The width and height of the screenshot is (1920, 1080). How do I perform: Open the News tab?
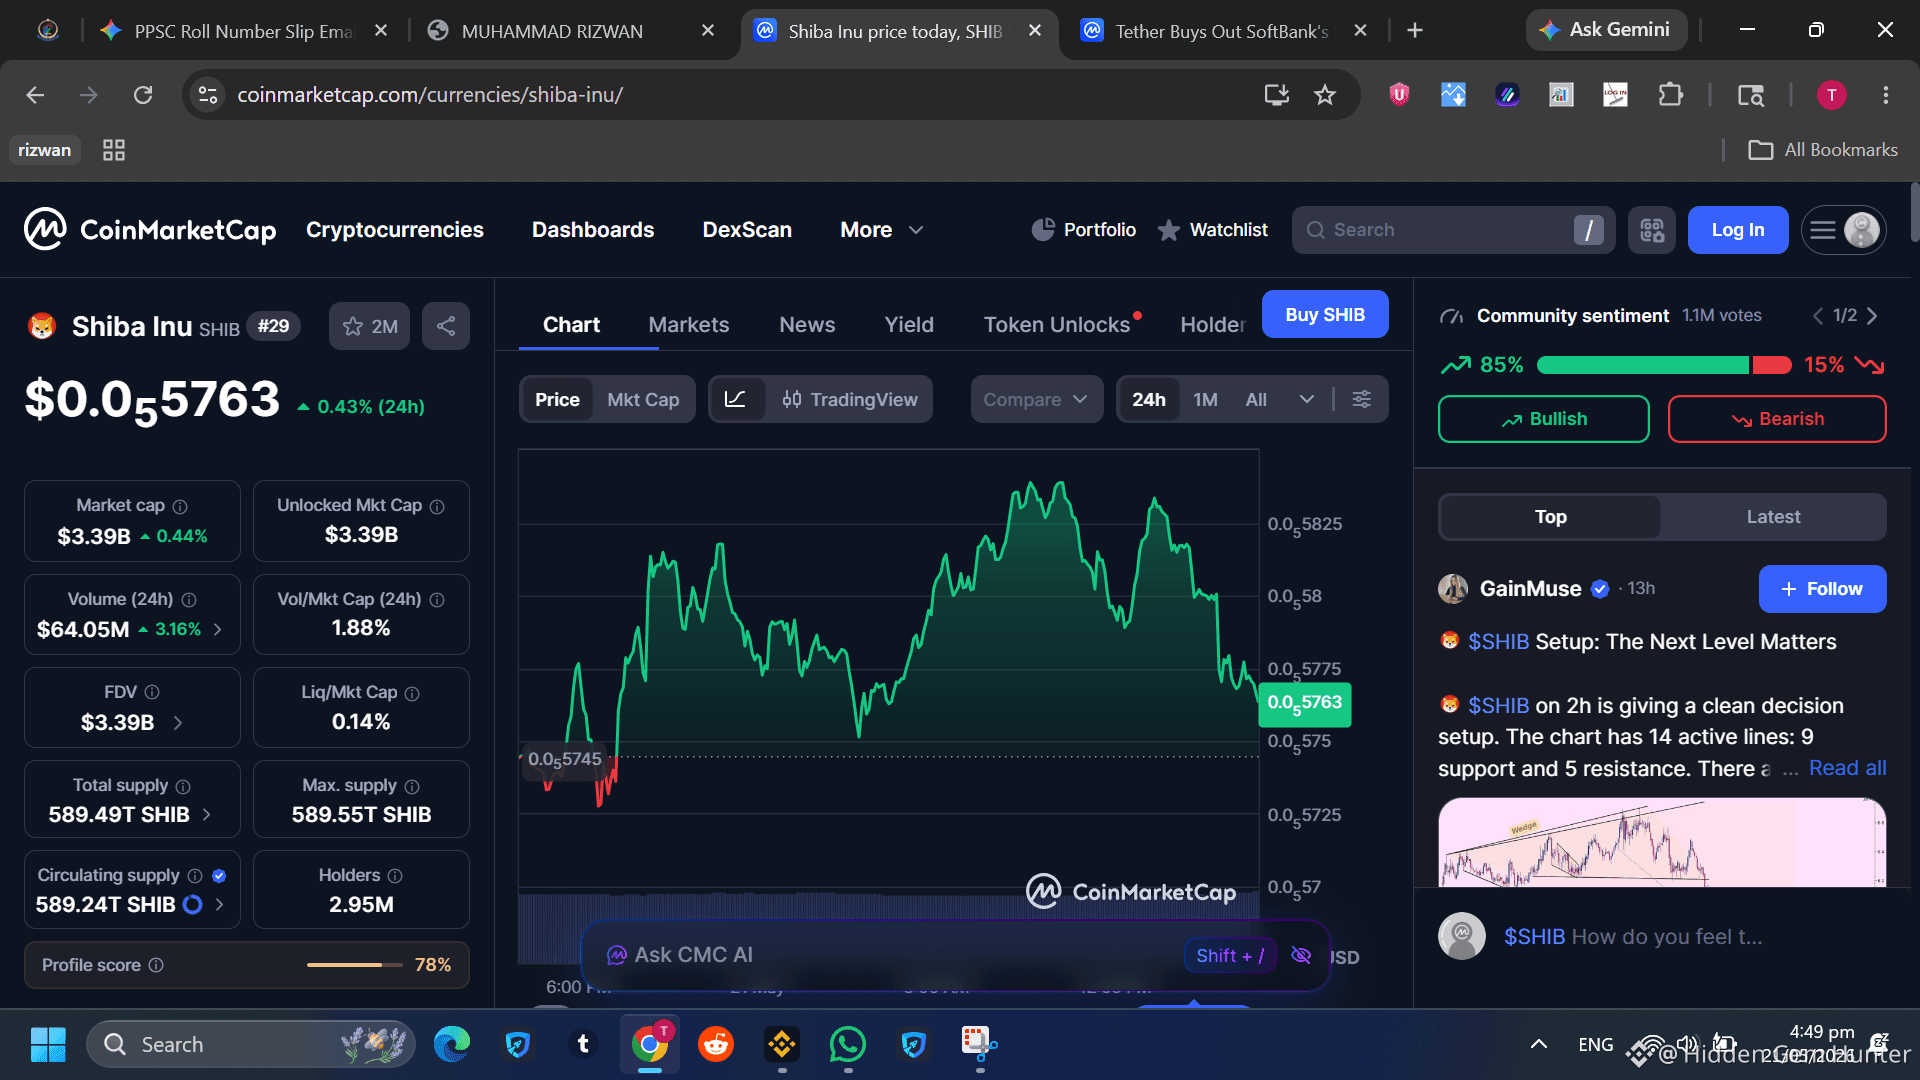(807, 325)
